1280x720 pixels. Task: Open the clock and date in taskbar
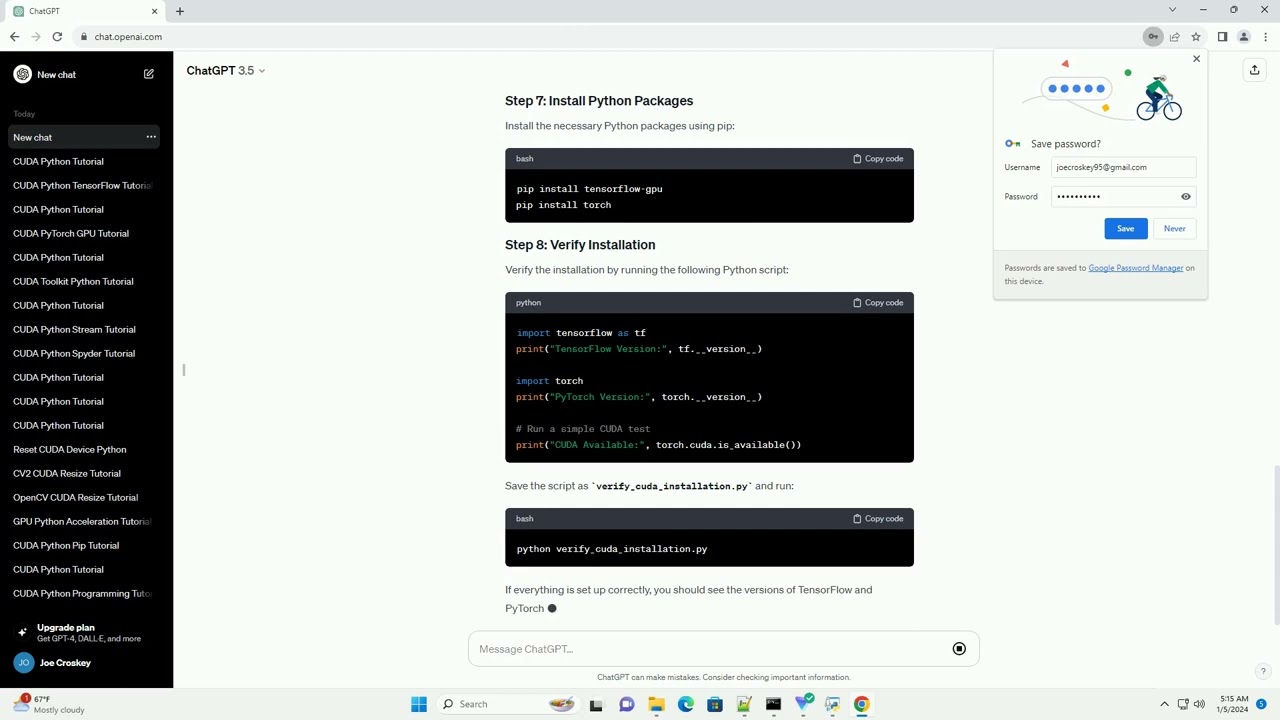(1232, 704)
